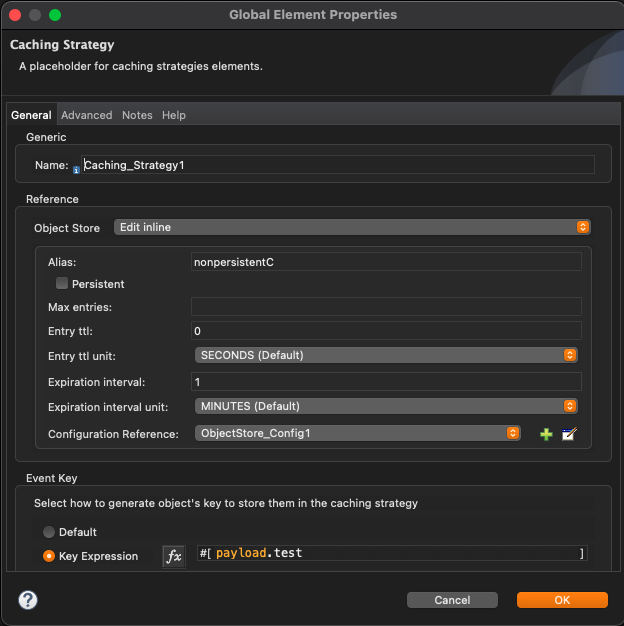Click the green plus add configuration icon
Viewport: 624px width, 626px height.
coord(546,434)
